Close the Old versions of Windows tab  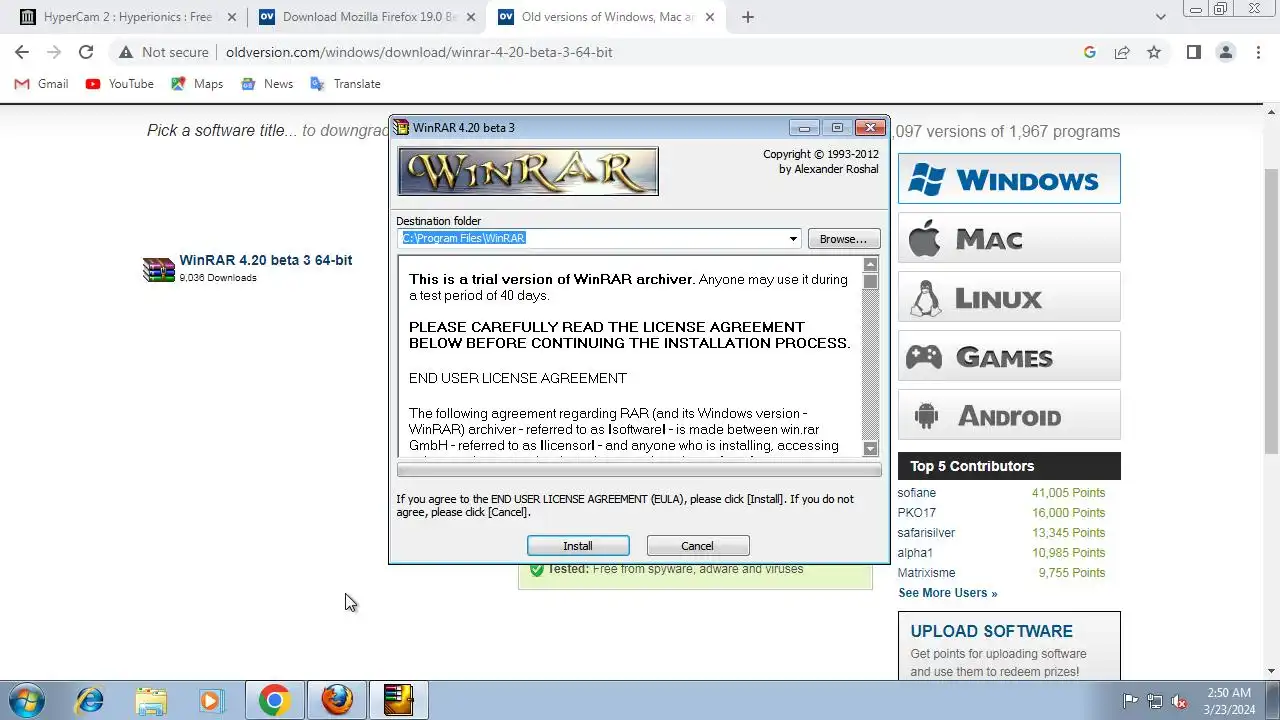click(x=710, y=17)
